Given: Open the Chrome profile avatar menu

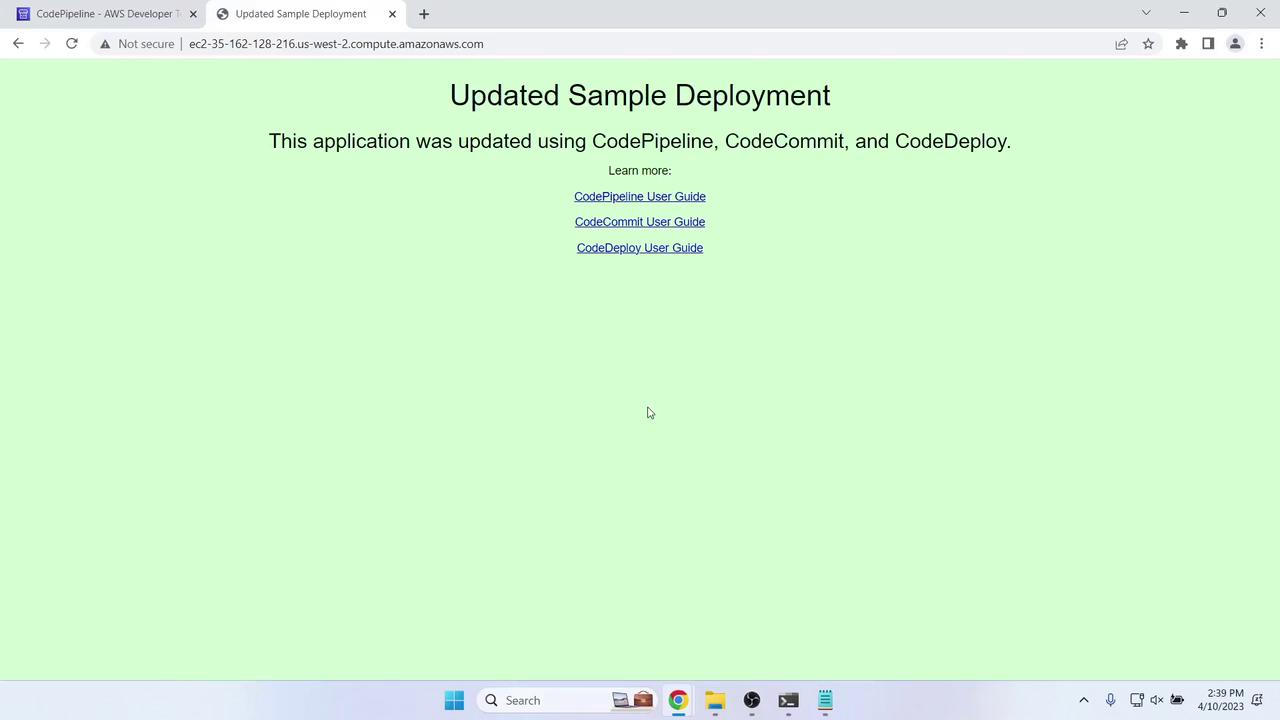Looking at the screenshot, I should pyautogui.click(x=1235, y=44).
